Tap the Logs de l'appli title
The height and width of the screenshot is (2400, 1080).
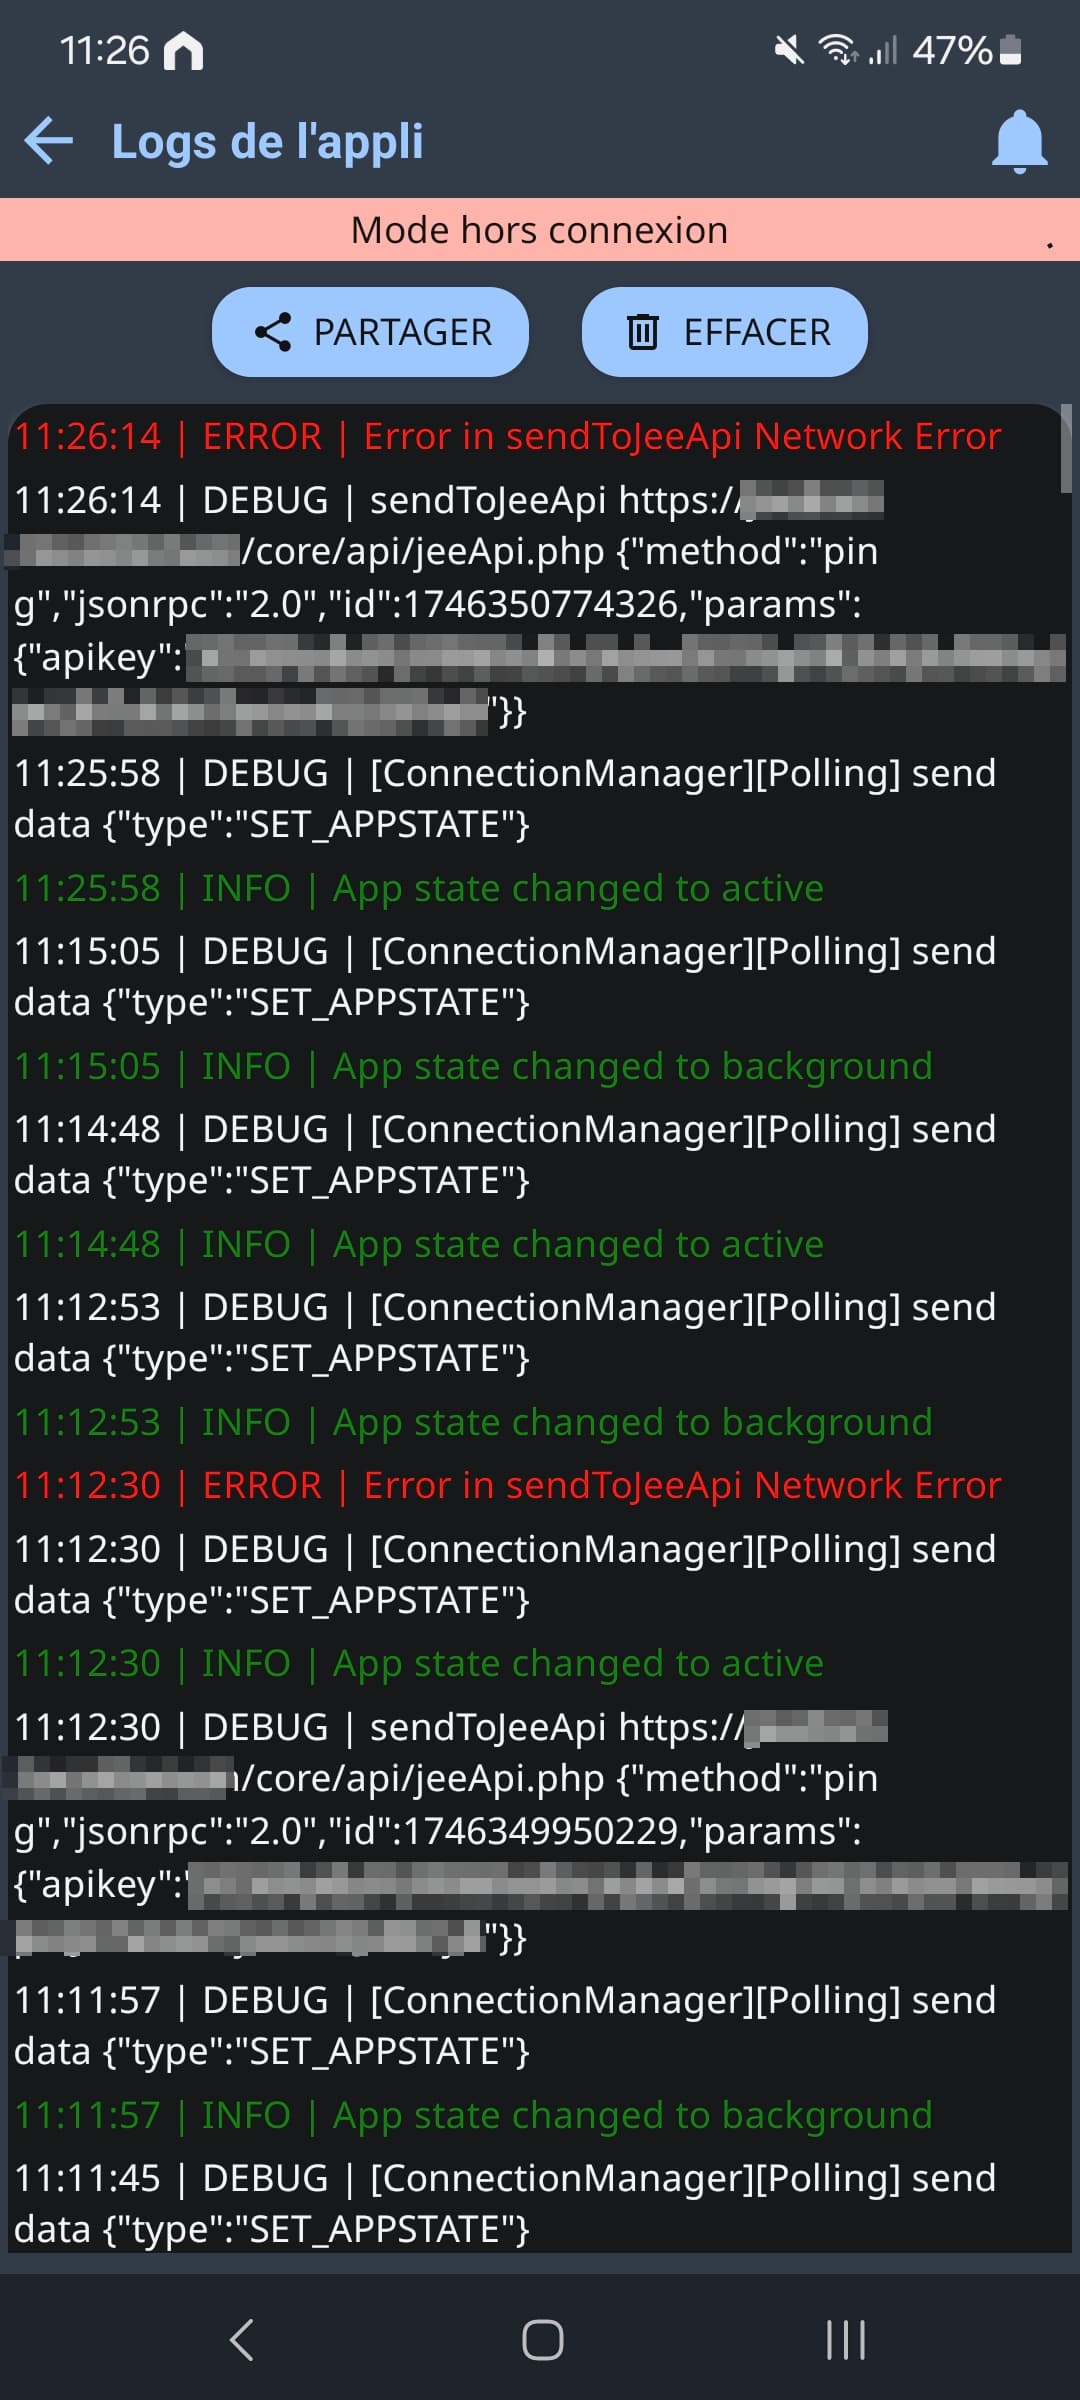(267, 141)
